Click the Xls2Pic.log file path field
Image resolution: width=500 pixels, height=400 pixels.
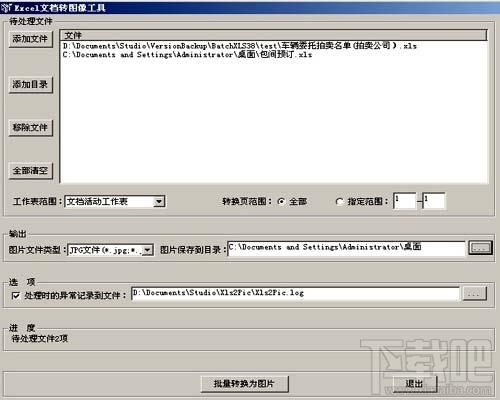tap(295, 293)
